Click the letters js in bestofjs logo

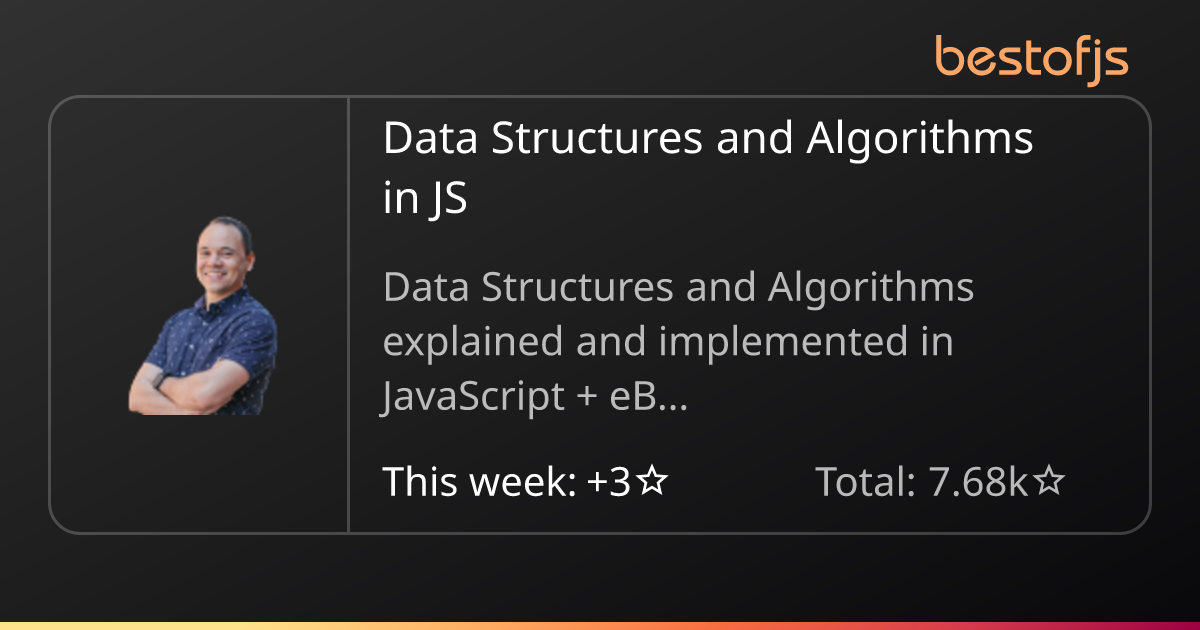(x=1109, y=62)
